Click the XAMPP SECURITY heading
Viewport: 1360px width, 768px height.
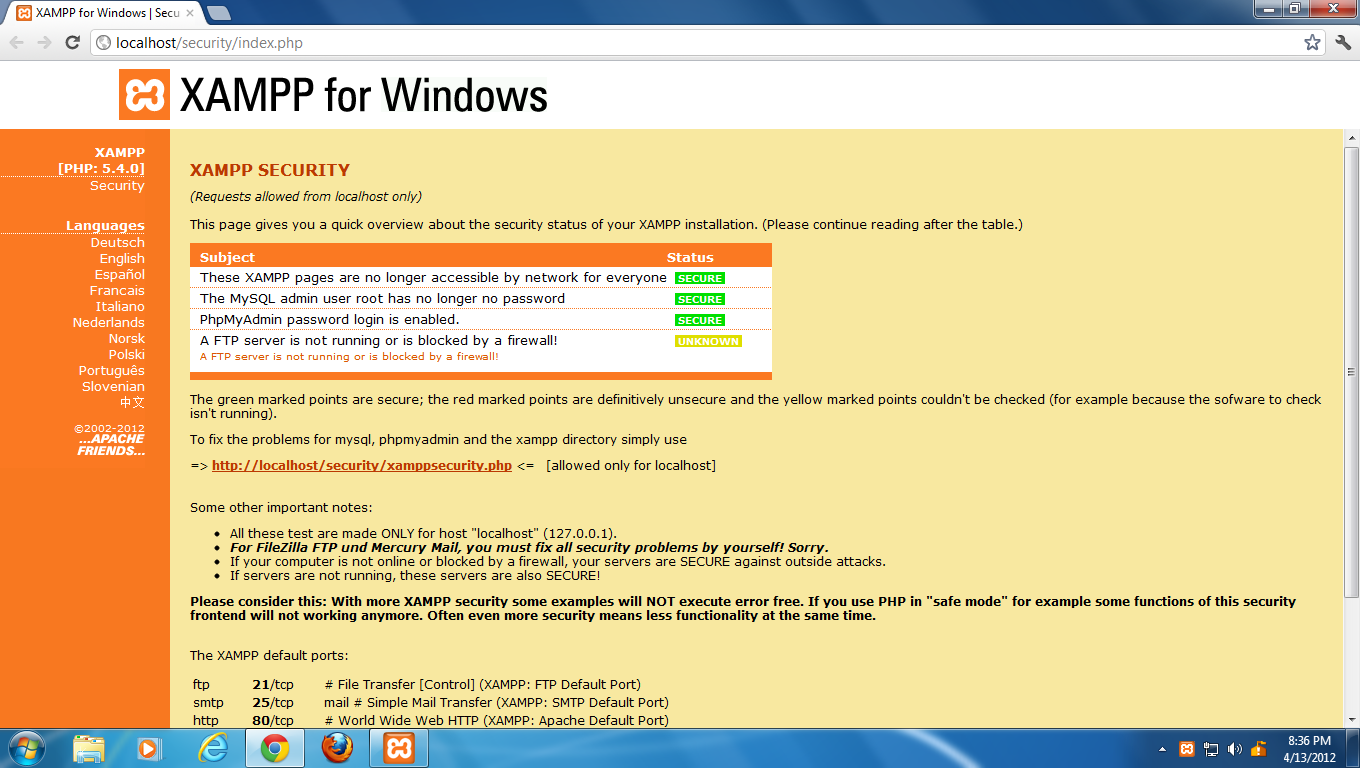[270, 170]
